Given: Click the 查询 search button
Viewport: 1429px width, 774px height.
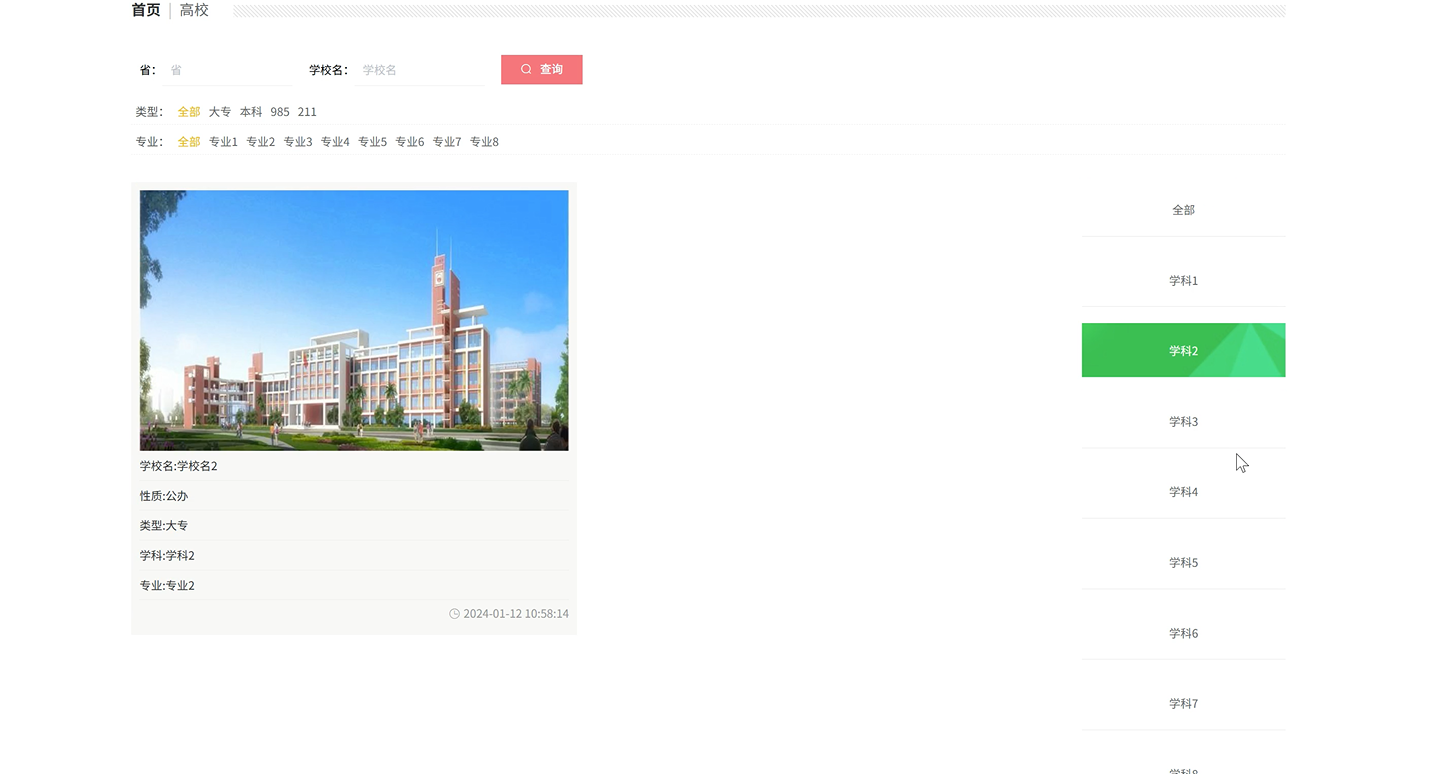Looking at the screenshot, I should [542, 69].
